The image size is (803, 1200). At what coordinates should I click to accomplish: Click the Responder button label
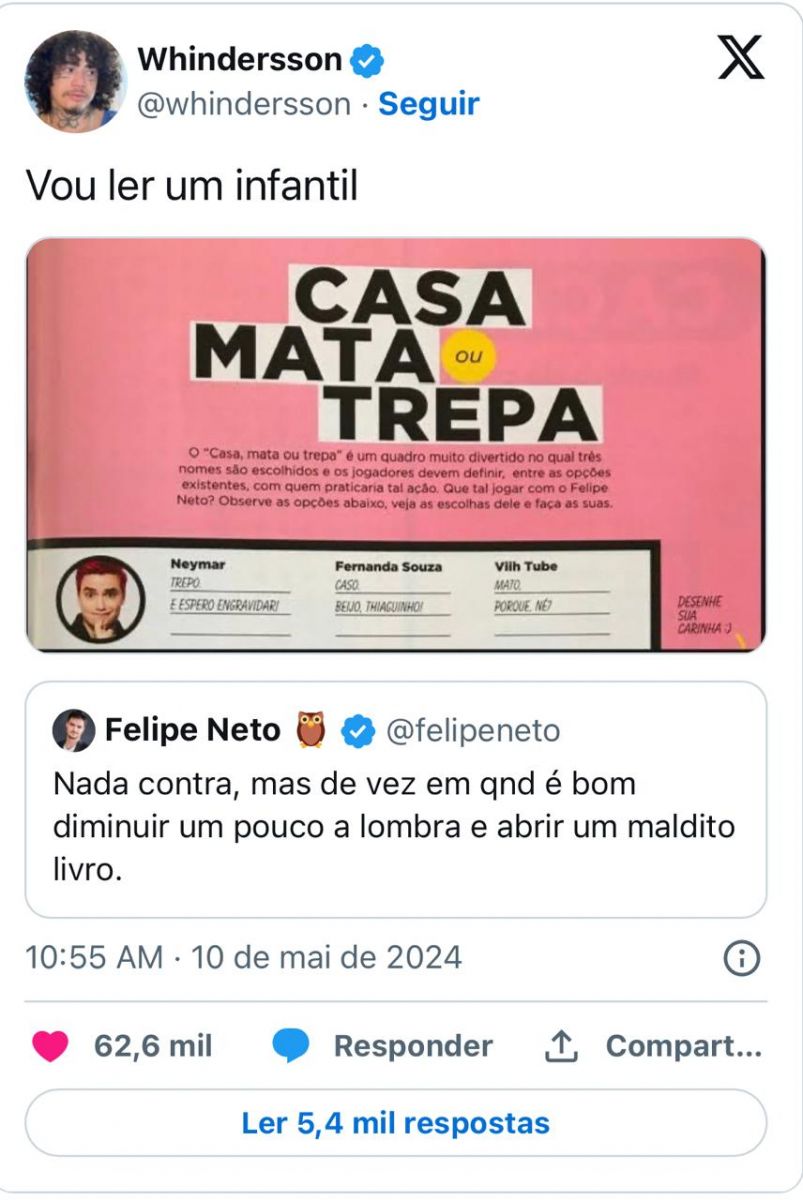coord(413,1046)
